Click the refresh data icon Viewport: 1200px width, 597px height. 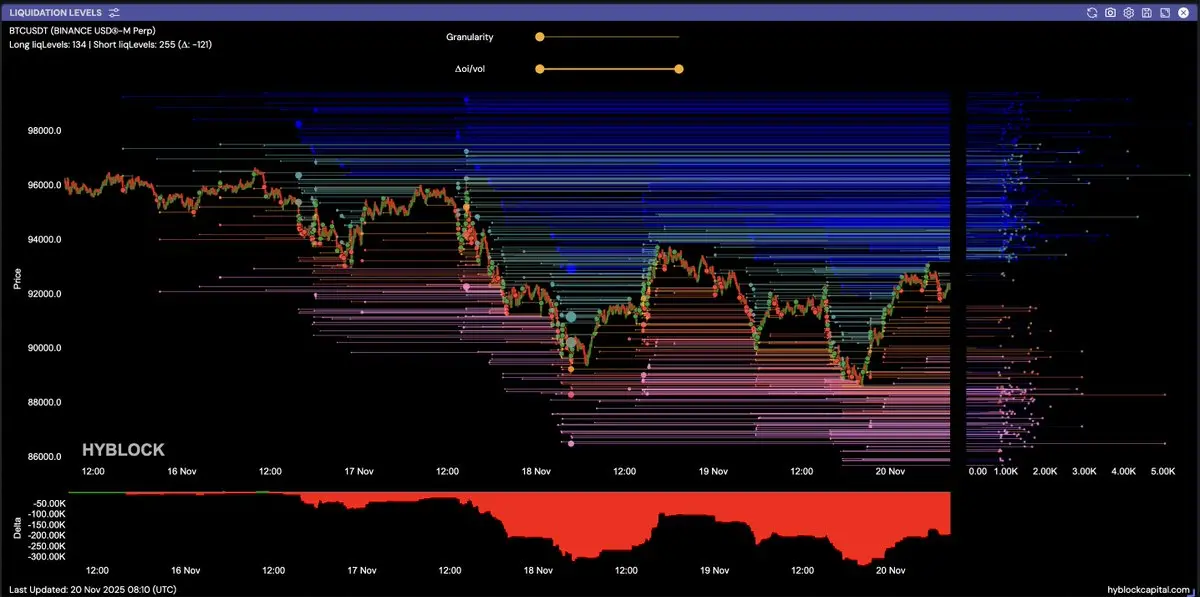point(1093,12)
